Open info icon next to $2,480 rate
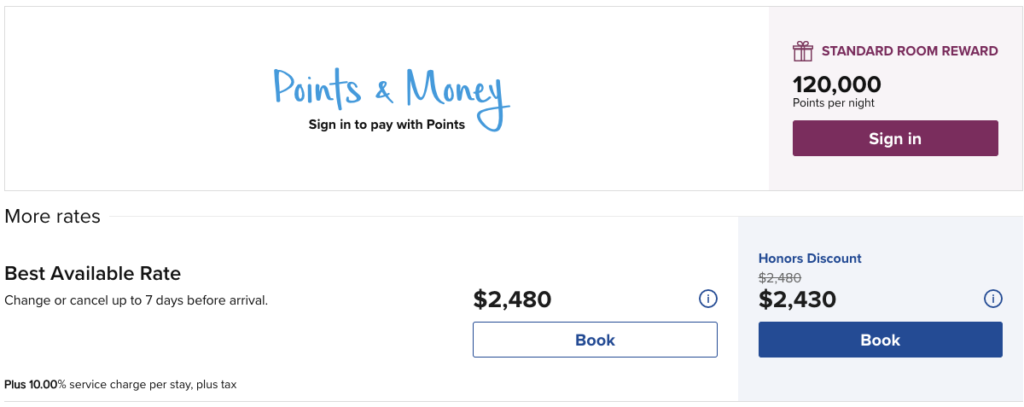Image resolution: width=1024 pixels, height=407 pixels. (x=708, y=299)
